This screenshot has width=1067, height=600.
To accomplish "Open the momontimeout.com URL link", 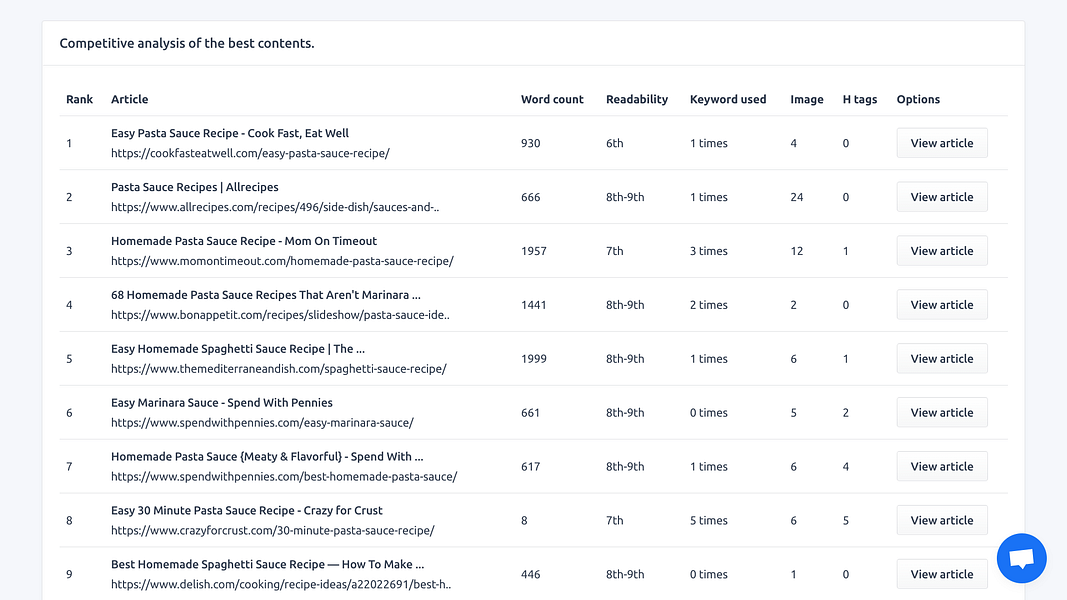I will click(x=282, y=261).
